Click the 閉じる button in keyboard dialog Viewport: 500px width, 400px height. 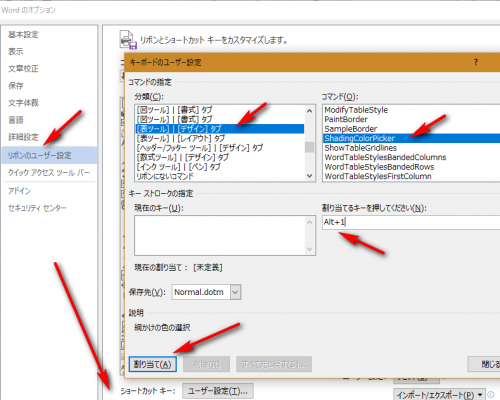(484, 364)
